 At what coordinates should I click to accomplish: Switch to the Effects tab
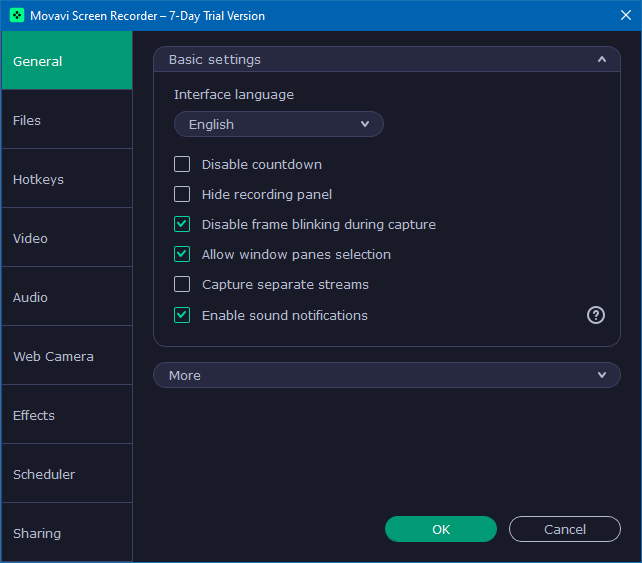tap(66, 415)
